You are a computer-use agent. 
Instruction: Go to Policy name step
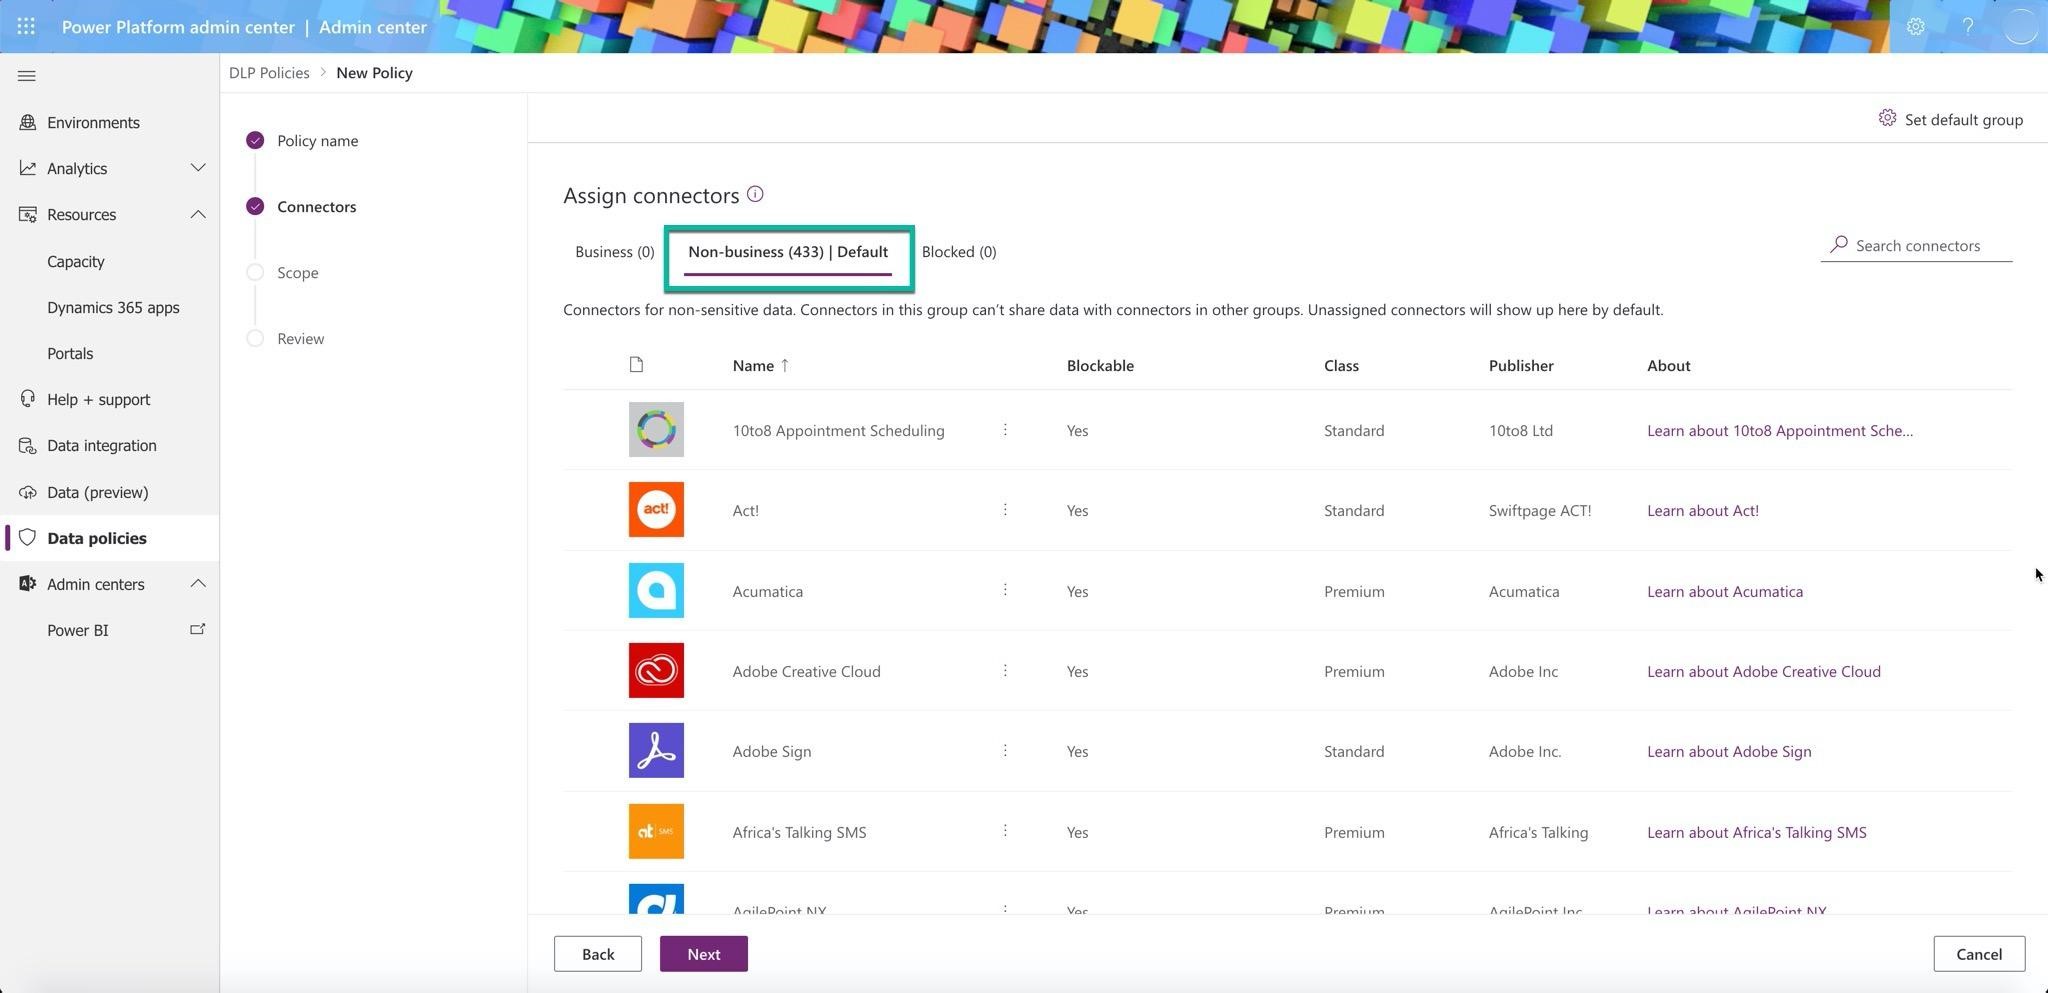pyautogui.click(x=302, y=141)
